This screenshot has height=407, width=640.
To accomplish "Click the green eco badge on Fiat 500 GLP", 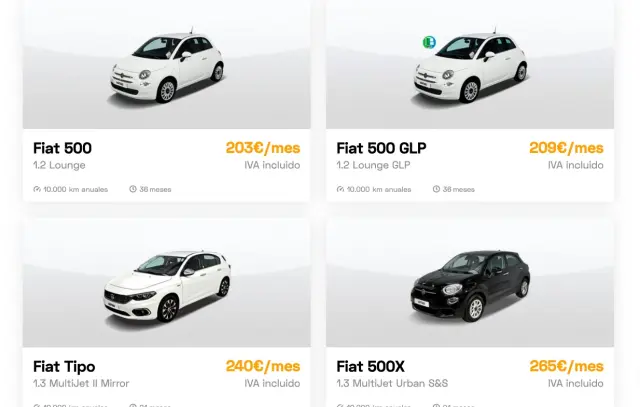I will (429, 42).
